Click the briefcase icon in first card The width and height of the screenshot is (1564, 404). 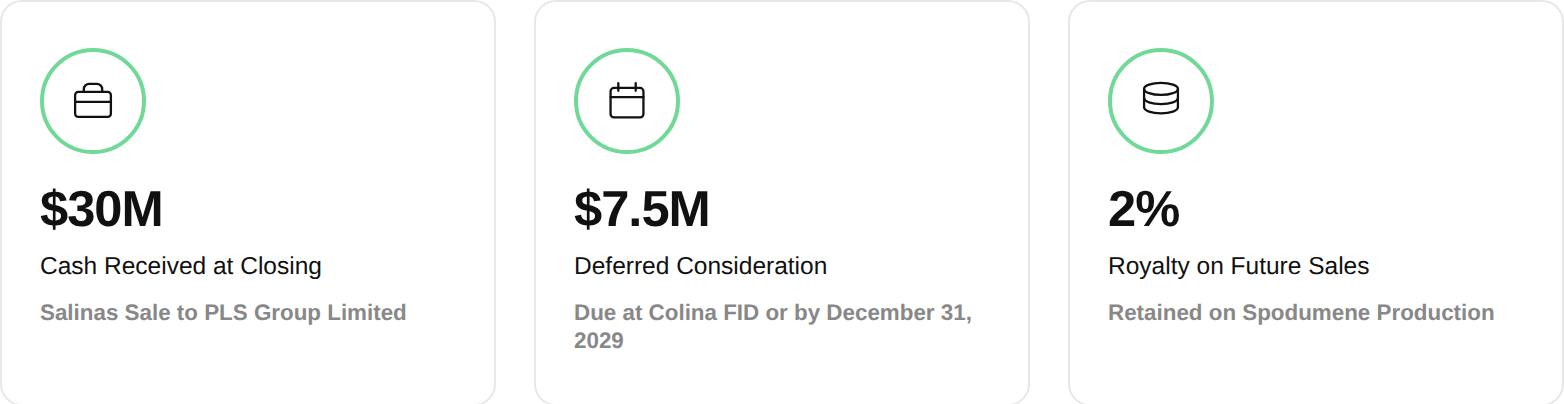tap(93, 101)
